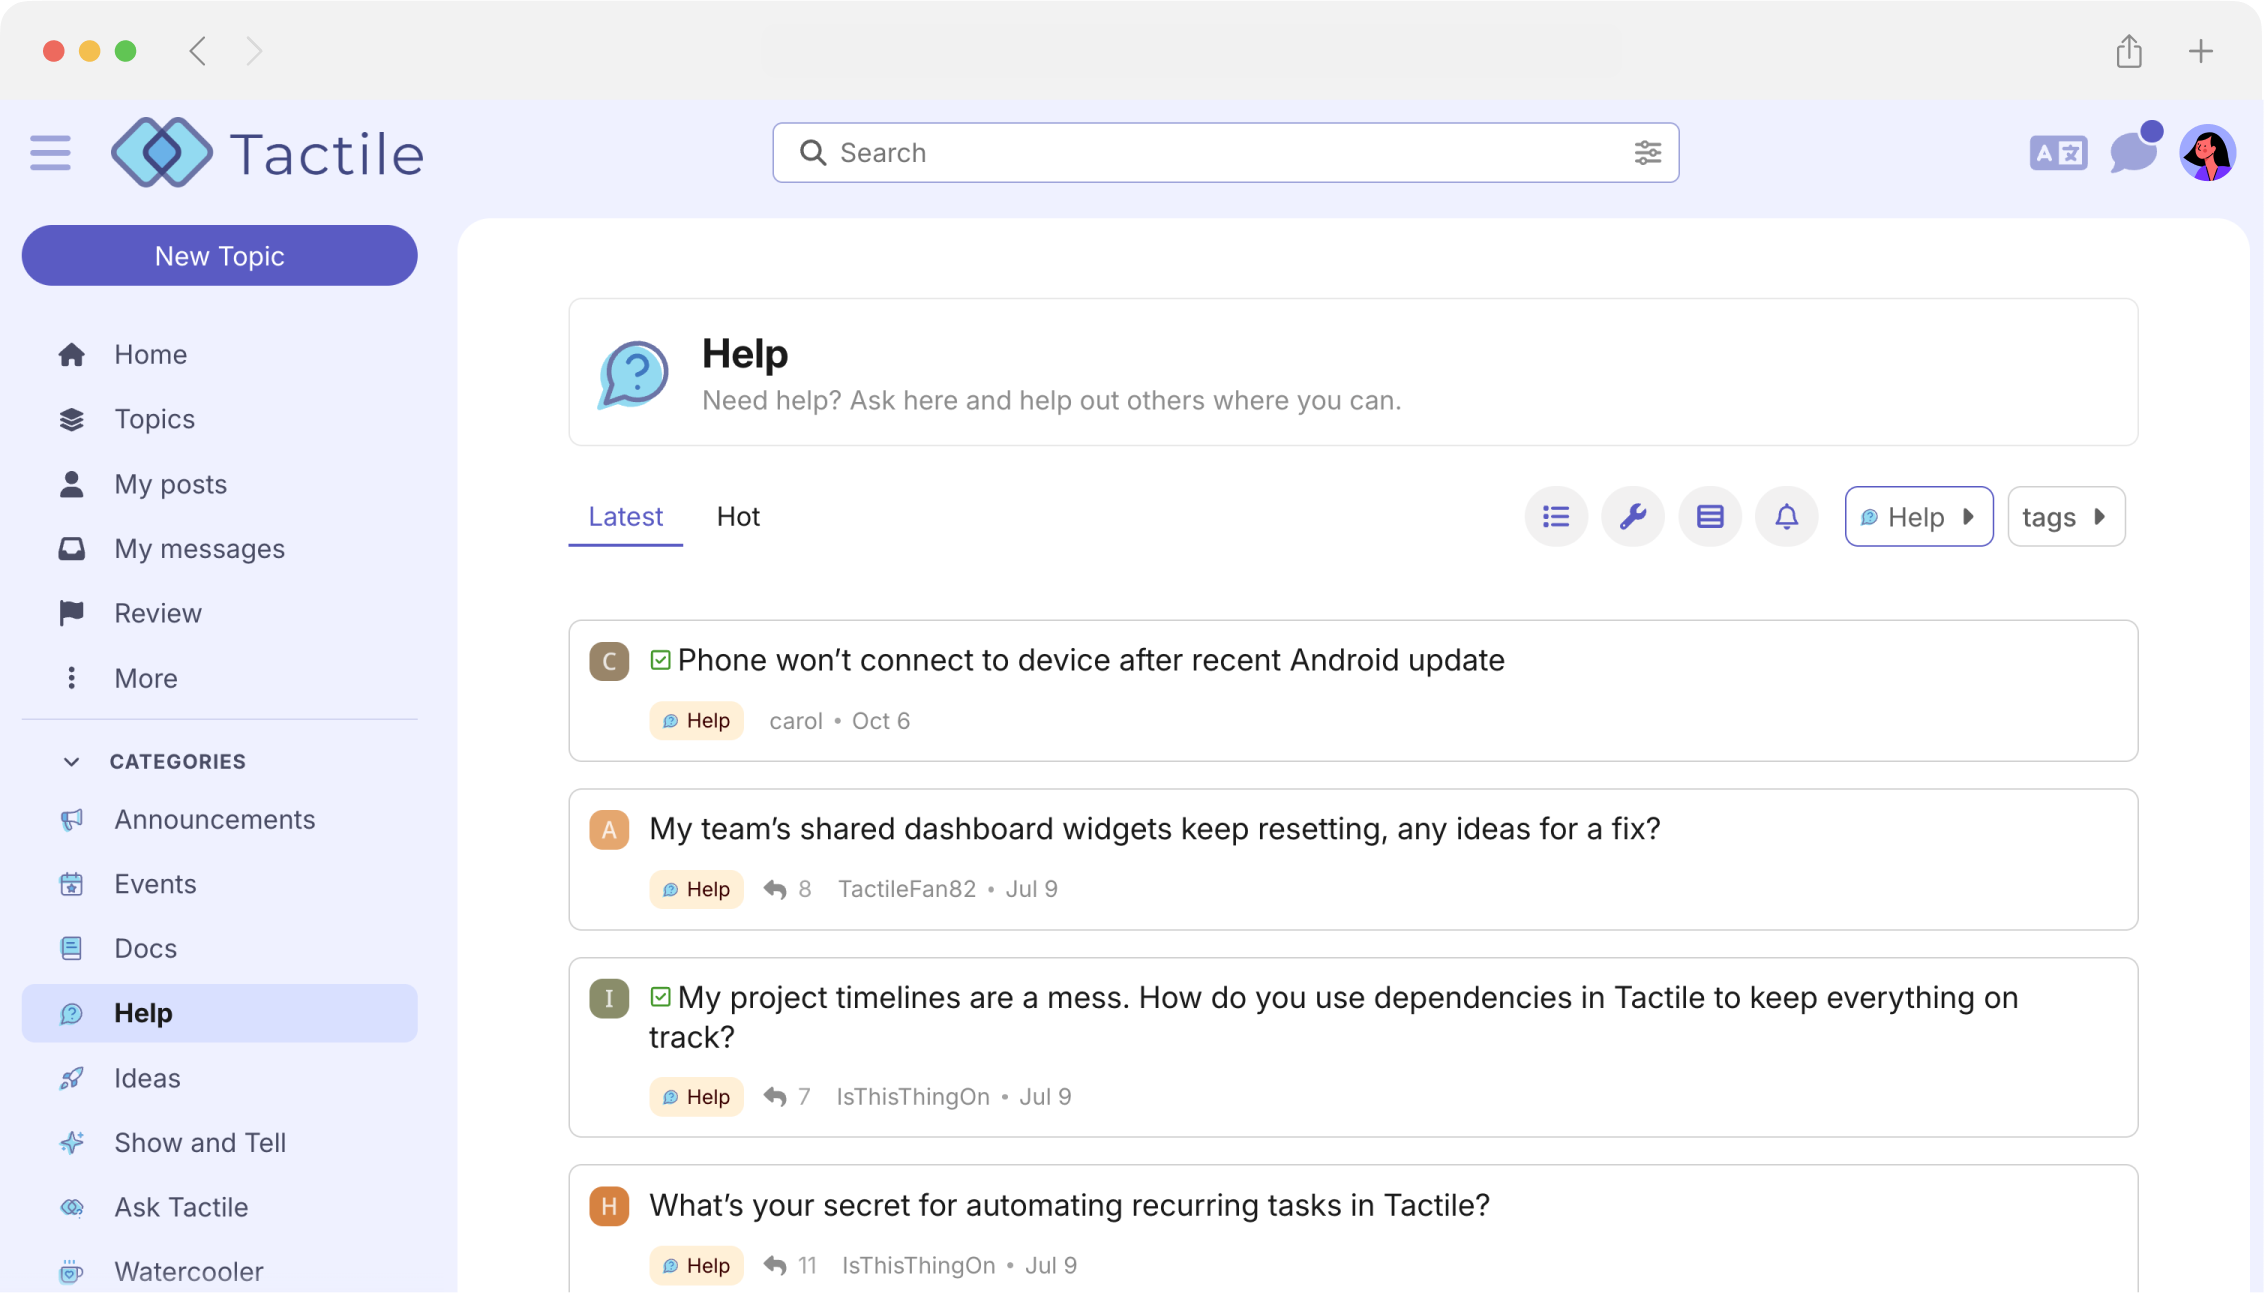Click the bulleted list view icon
This screenshot has height=1293, width=2264.
coord(1555,517)
